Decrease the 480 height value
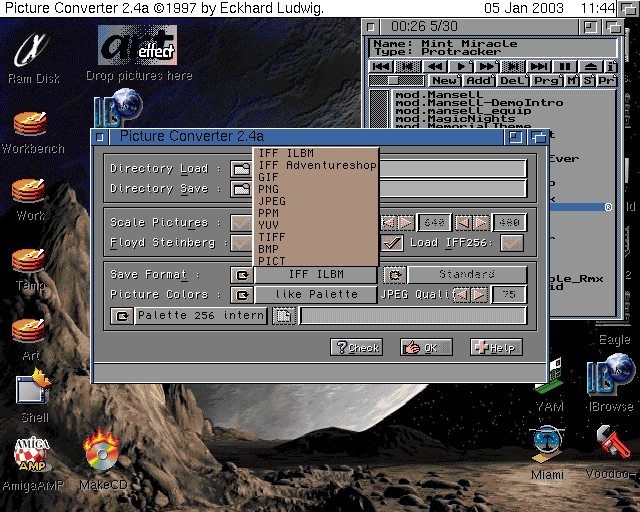Viewport: 640px width, 512px height. coord(464,223)
